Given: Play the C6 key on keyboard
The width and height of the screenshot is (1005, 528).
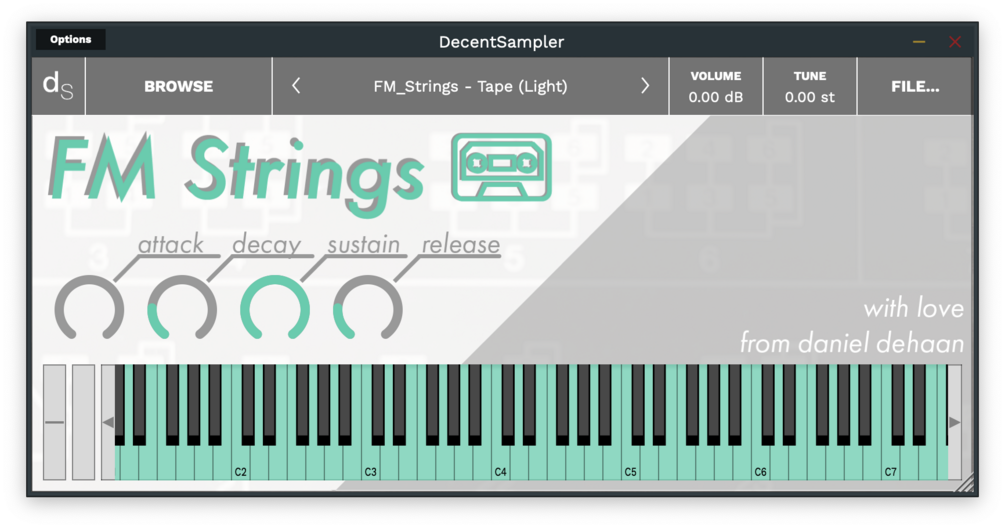Looking at the screenshot, I should pos(761,463).
